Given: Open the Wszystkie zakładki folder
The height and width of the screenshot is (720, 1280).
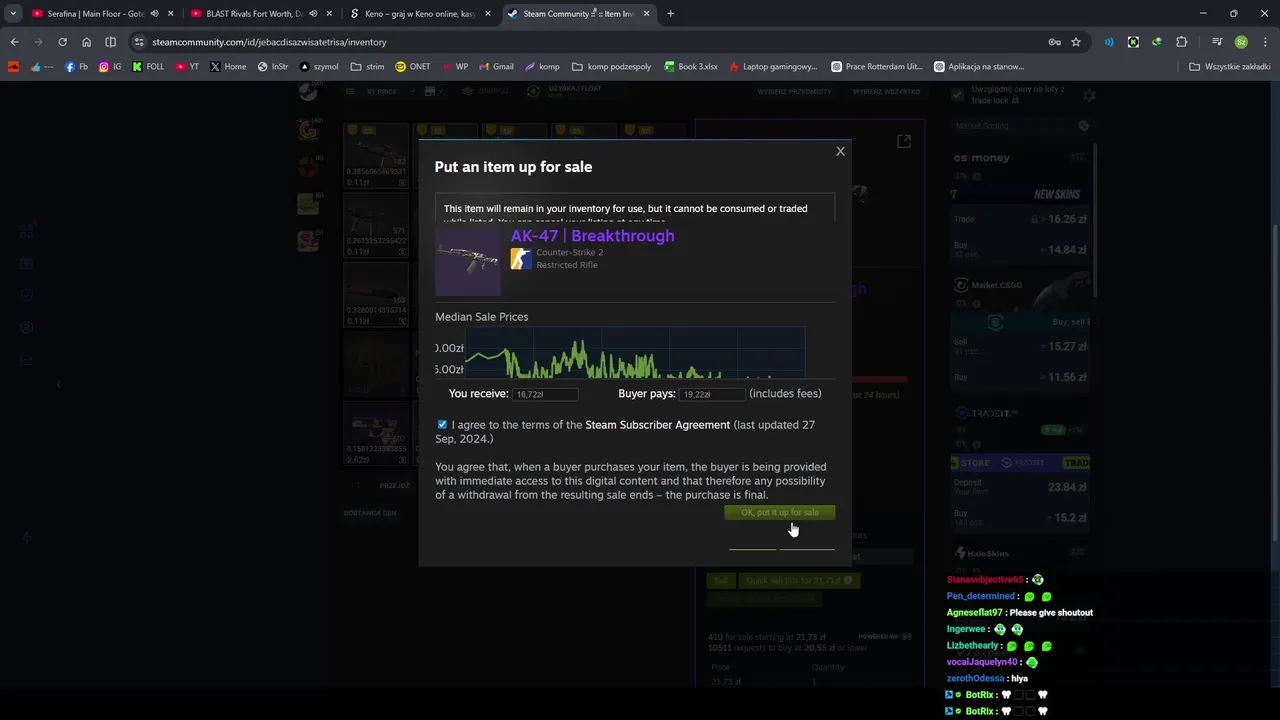Looking at the screenshot, I should (1229, 67).
